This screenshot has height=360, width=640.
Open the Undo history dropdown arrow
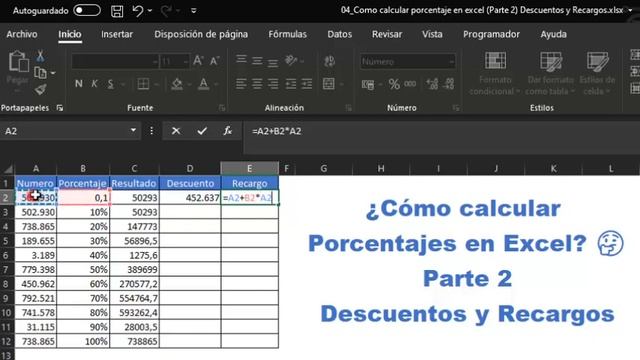tap(150, 11)
